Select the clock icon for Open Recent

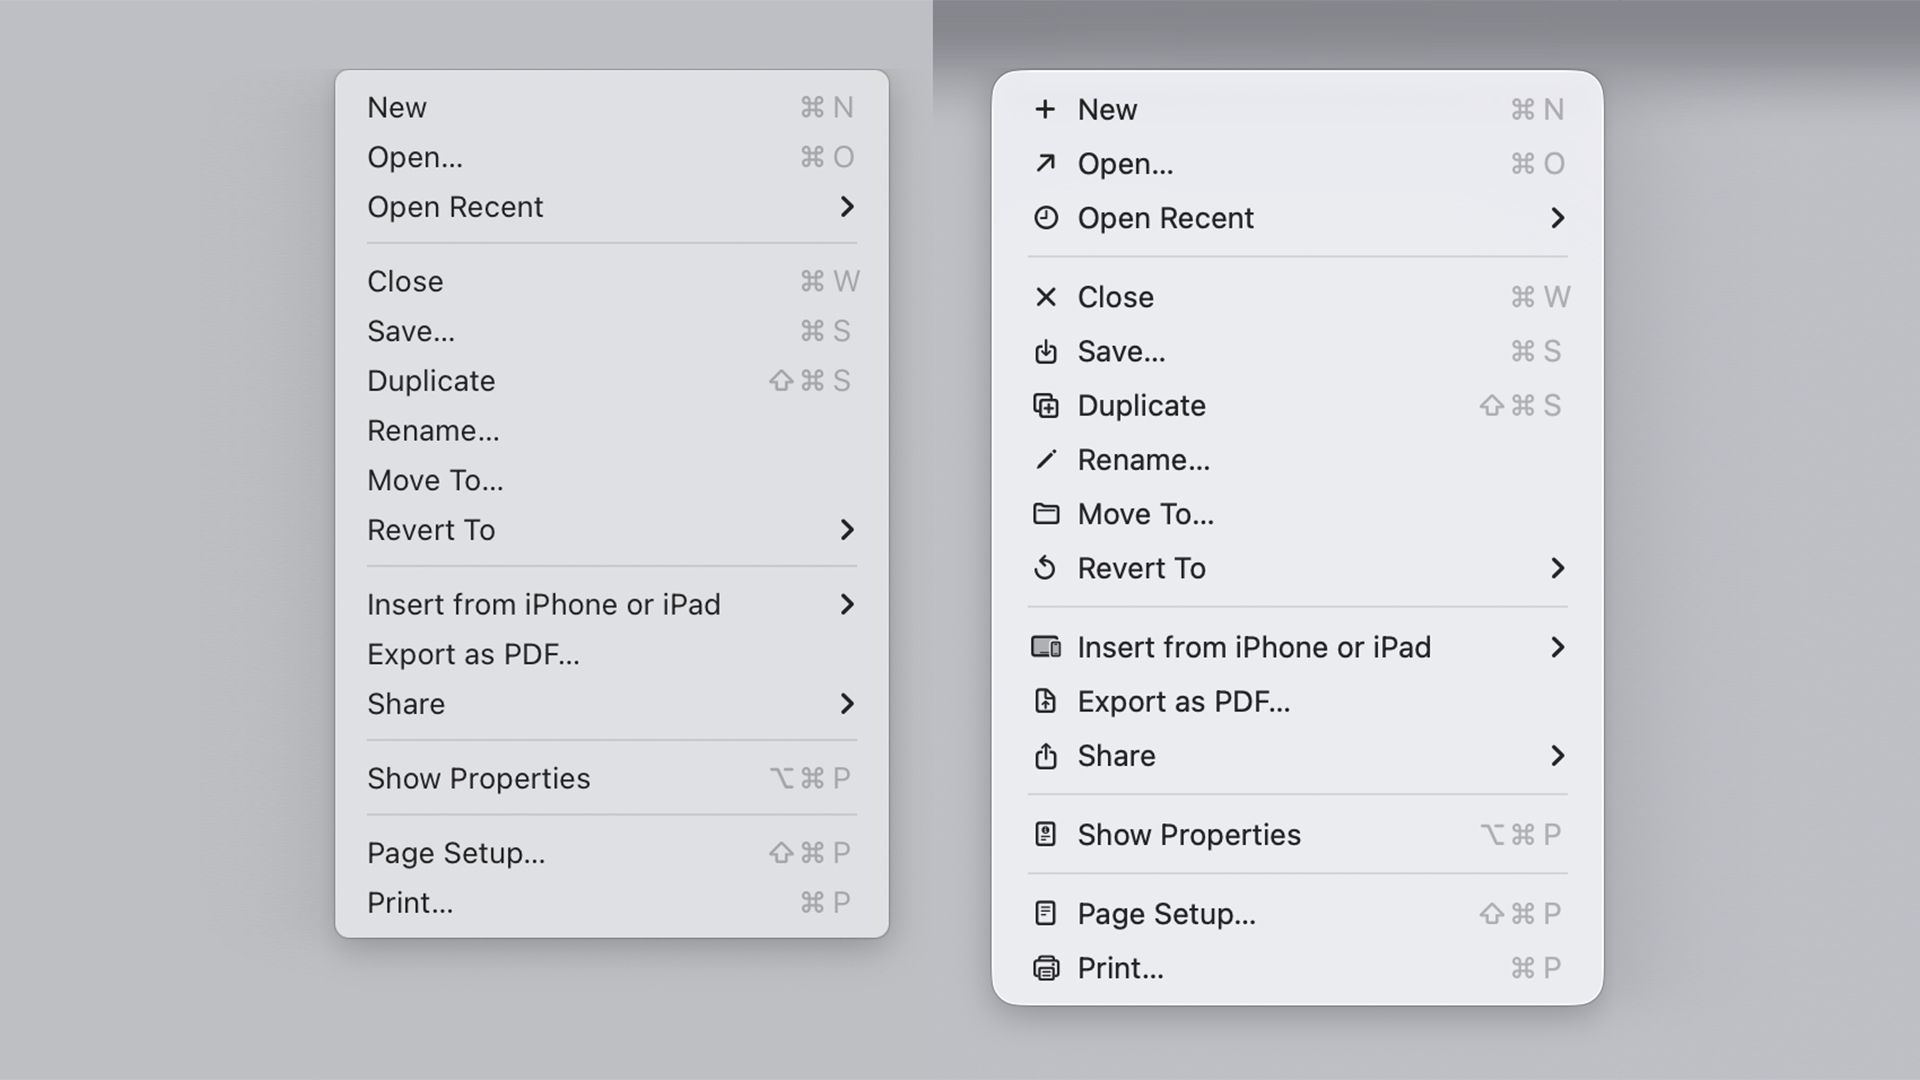pos(1046,218)
